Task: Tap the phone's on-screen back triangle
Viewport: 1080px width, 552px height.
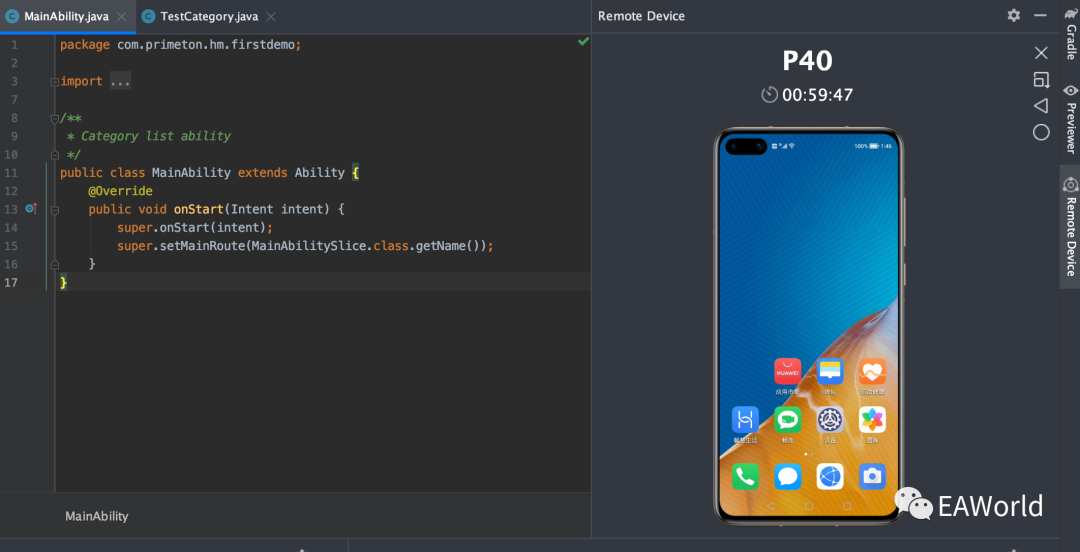Action: click(x=770, y=506)
